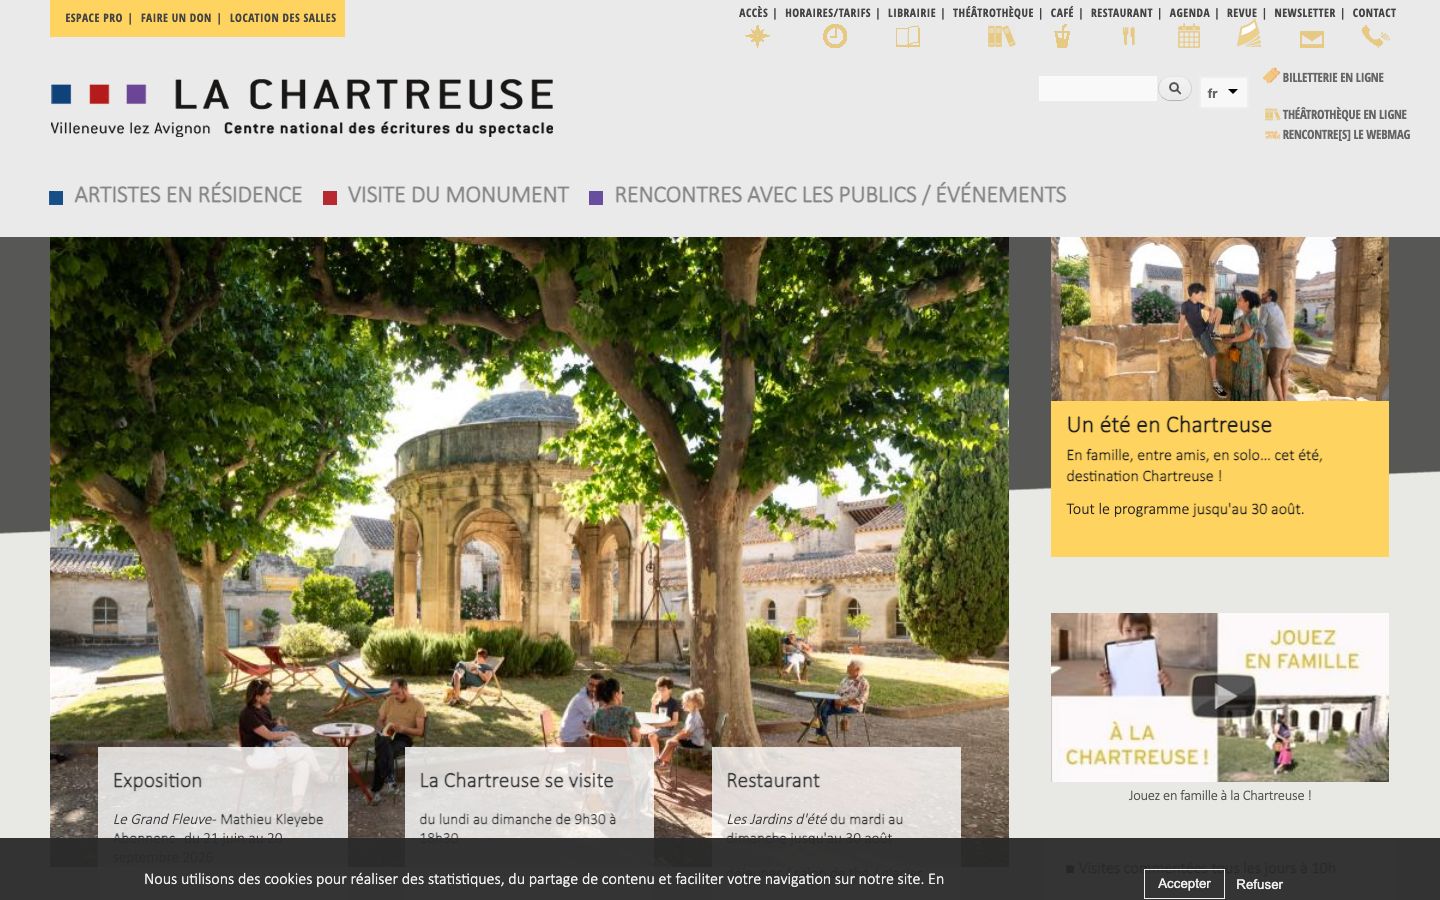Open Billetterie en ligne link
Image resolution: width=1440 pixels, height=900 pixels.
1333,77
